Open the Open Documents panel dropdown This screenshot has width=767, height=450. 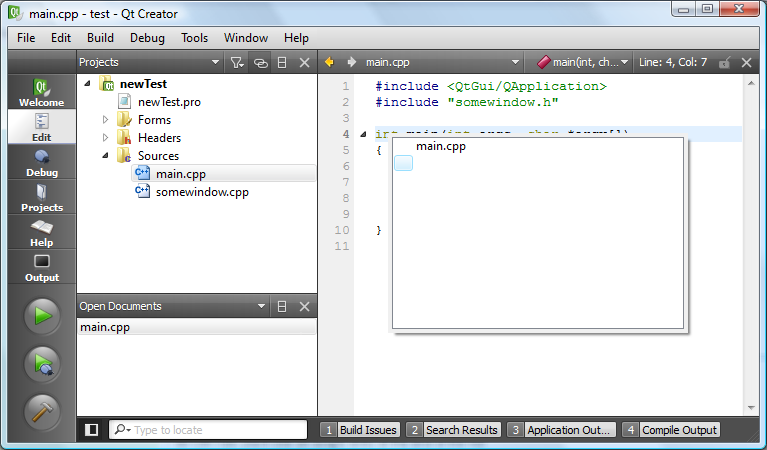tap(261, 306)
